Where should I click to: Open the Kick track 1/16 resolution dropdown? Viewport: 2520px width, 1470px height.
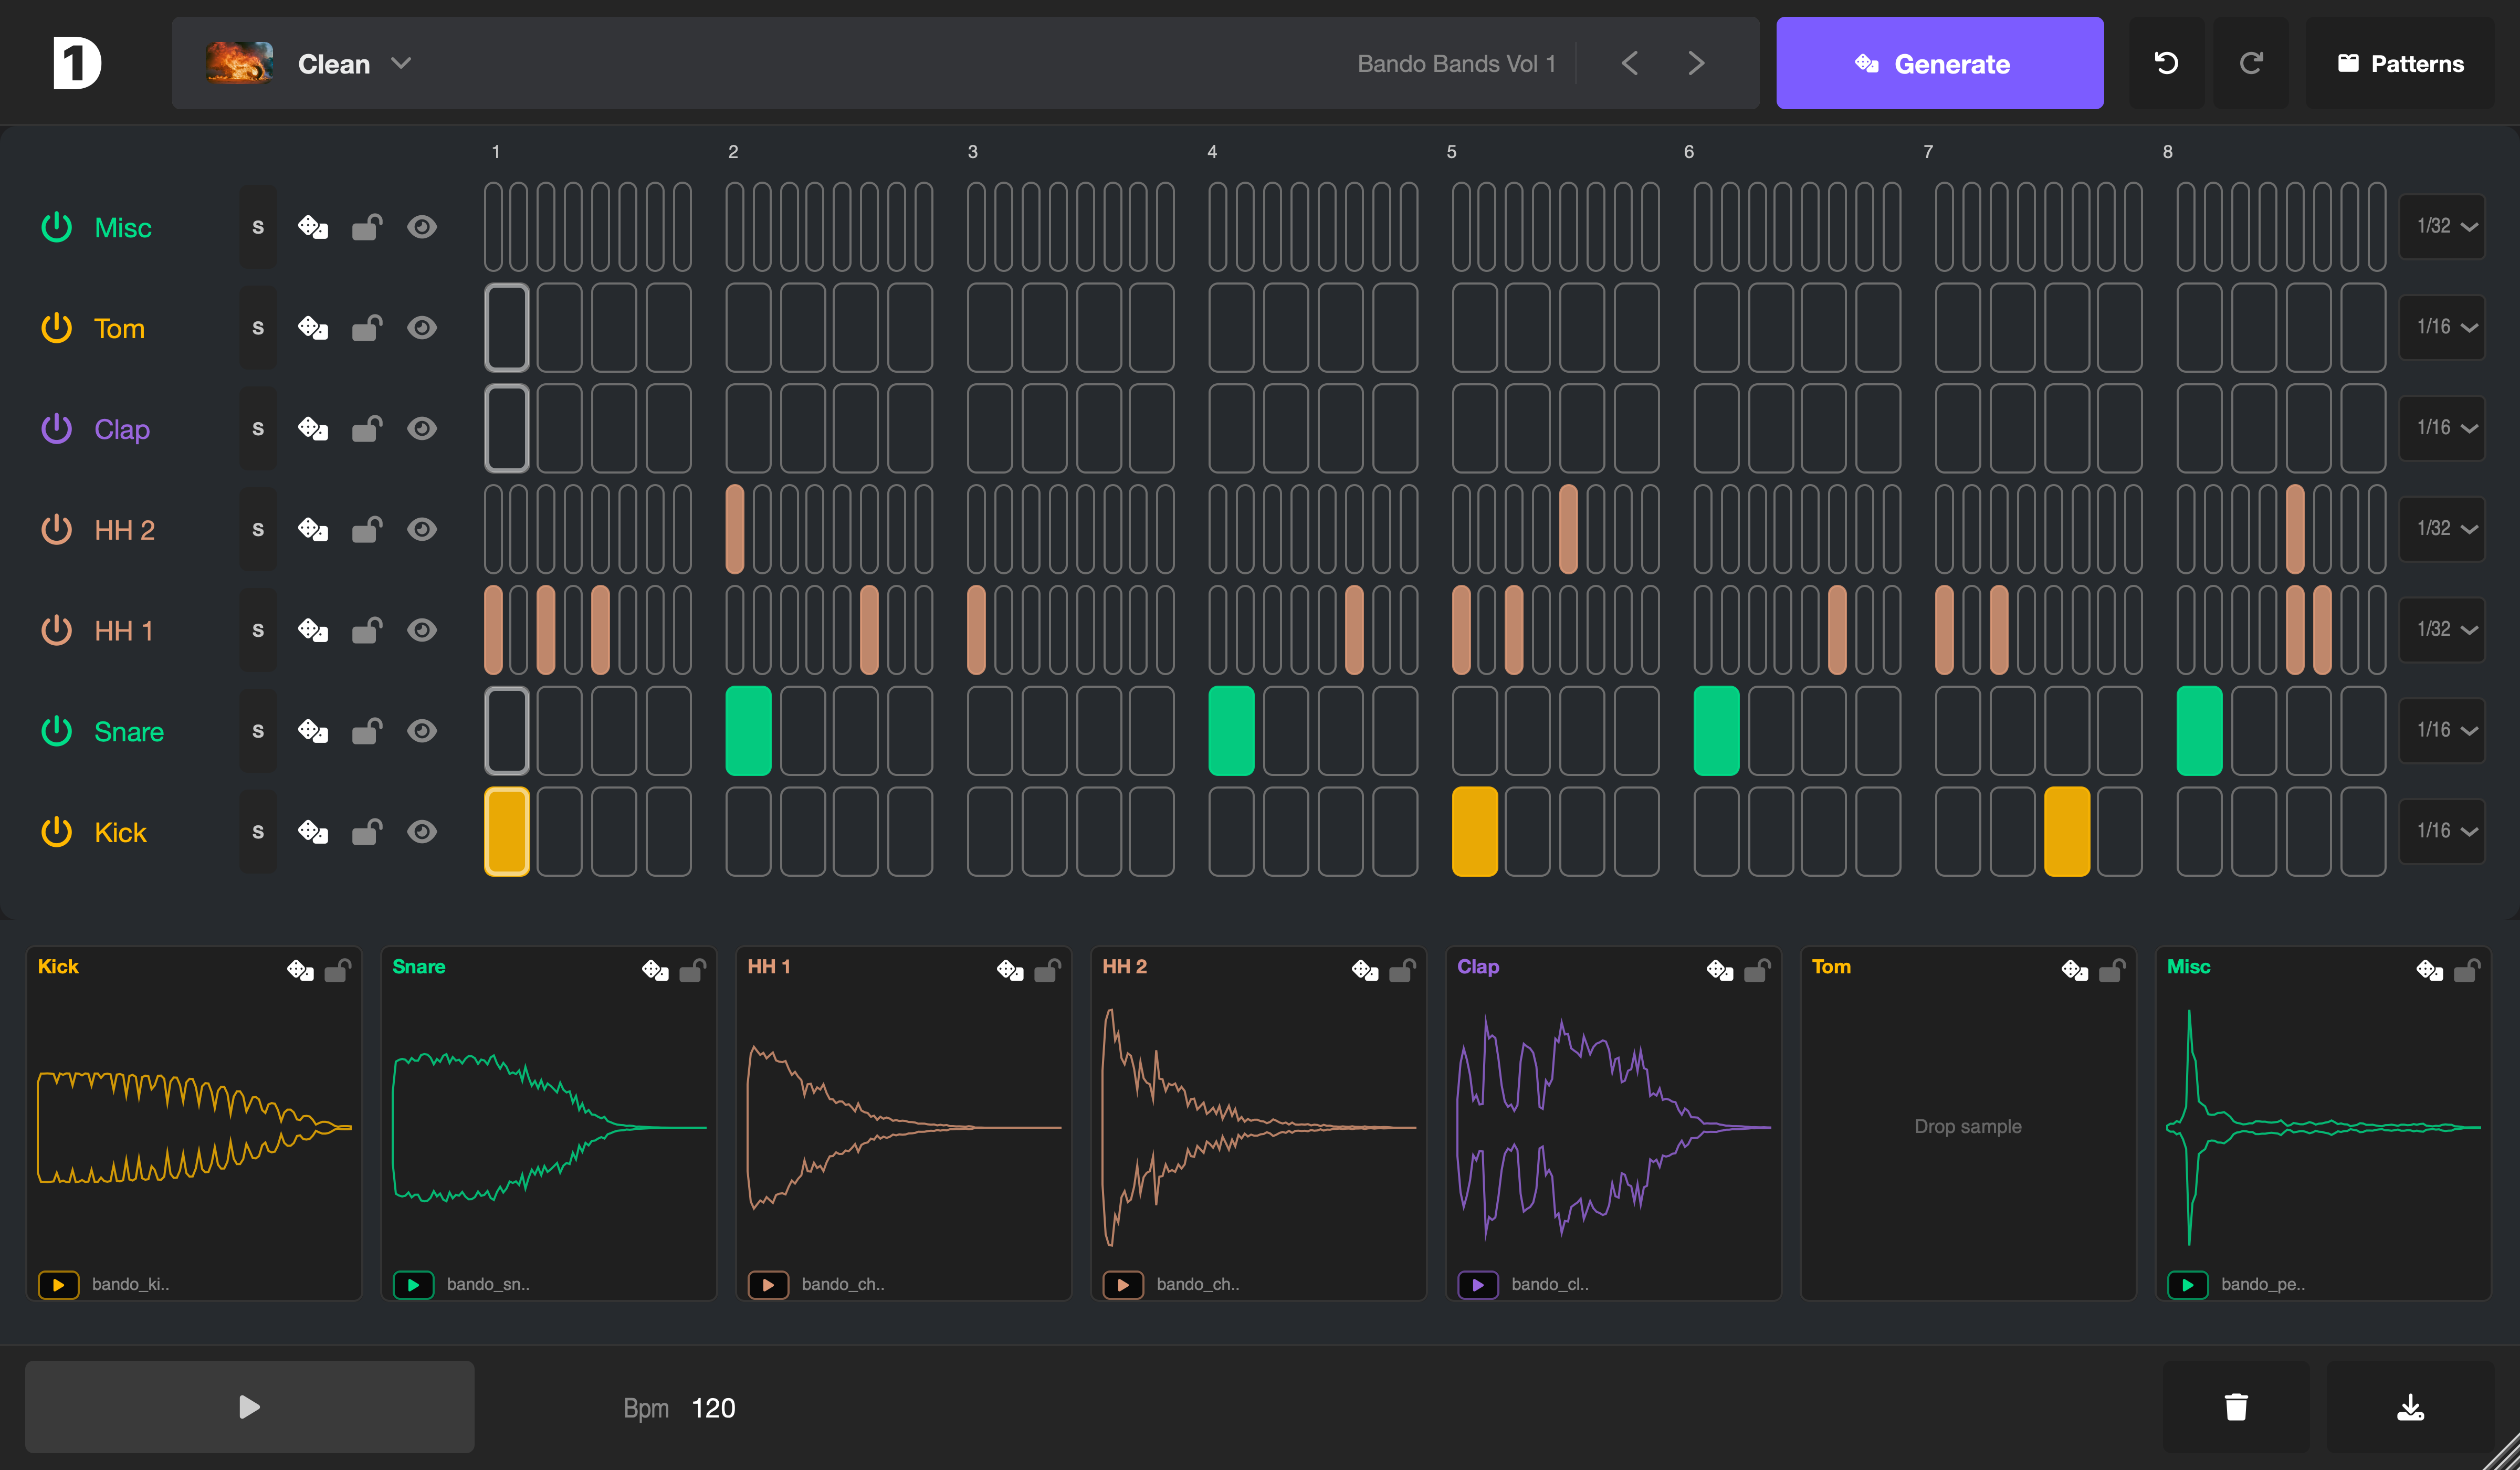[2443, 831]
